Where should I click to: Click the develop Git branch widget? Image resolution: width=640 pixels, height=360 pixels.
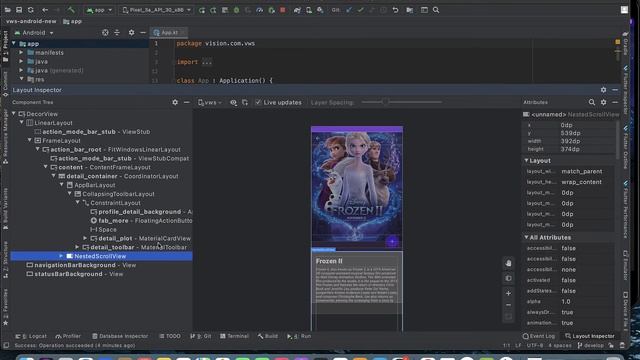(x=590, y=346)
